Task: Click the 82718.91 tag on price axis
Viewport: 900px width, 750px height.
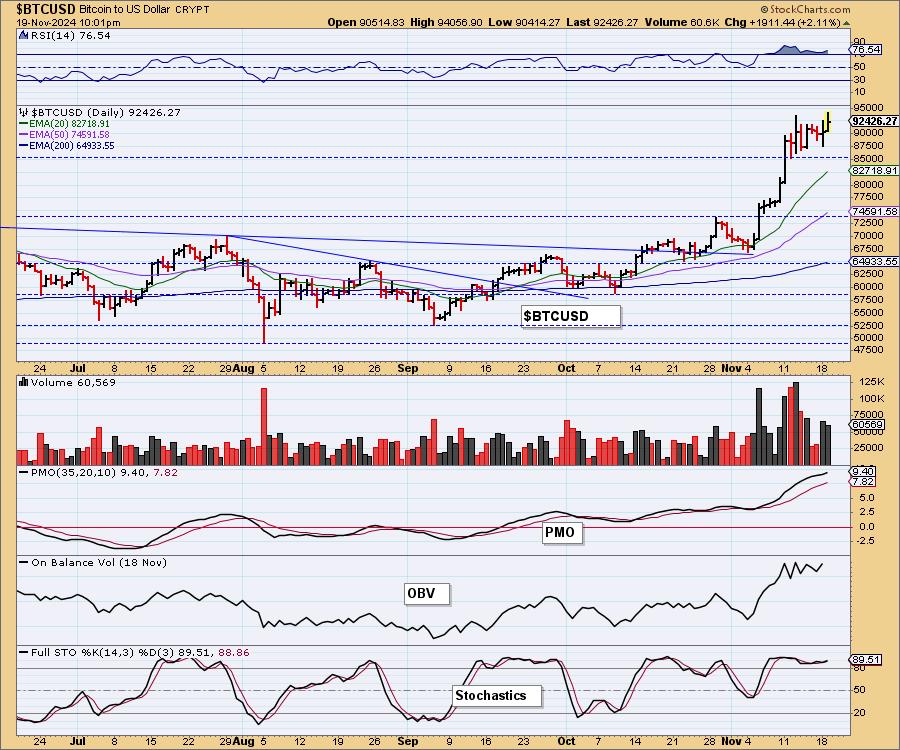Action: [x=874, y=170]
